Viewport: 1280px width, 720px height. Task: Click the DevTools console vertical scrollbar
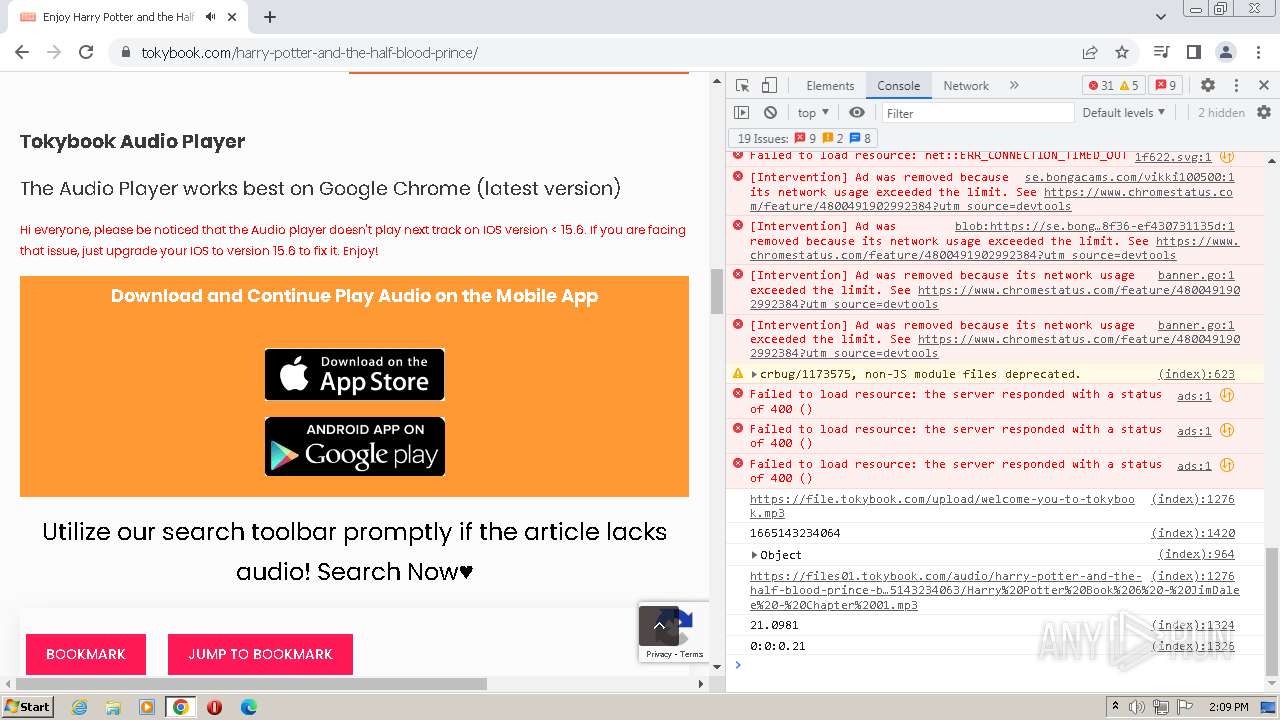point(1271,611)
